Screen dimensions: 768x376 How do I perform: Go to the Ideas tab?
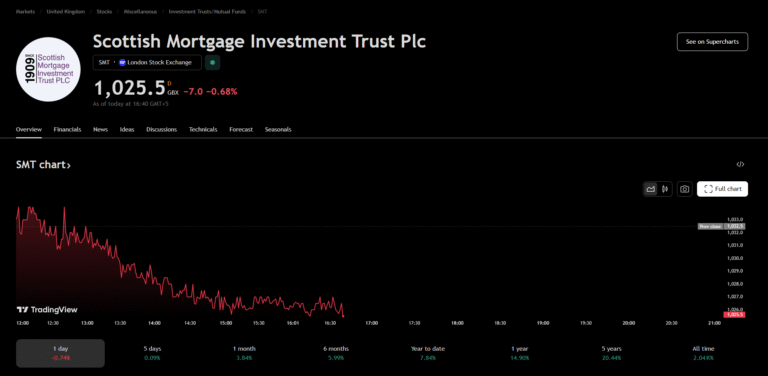[127, 130]
